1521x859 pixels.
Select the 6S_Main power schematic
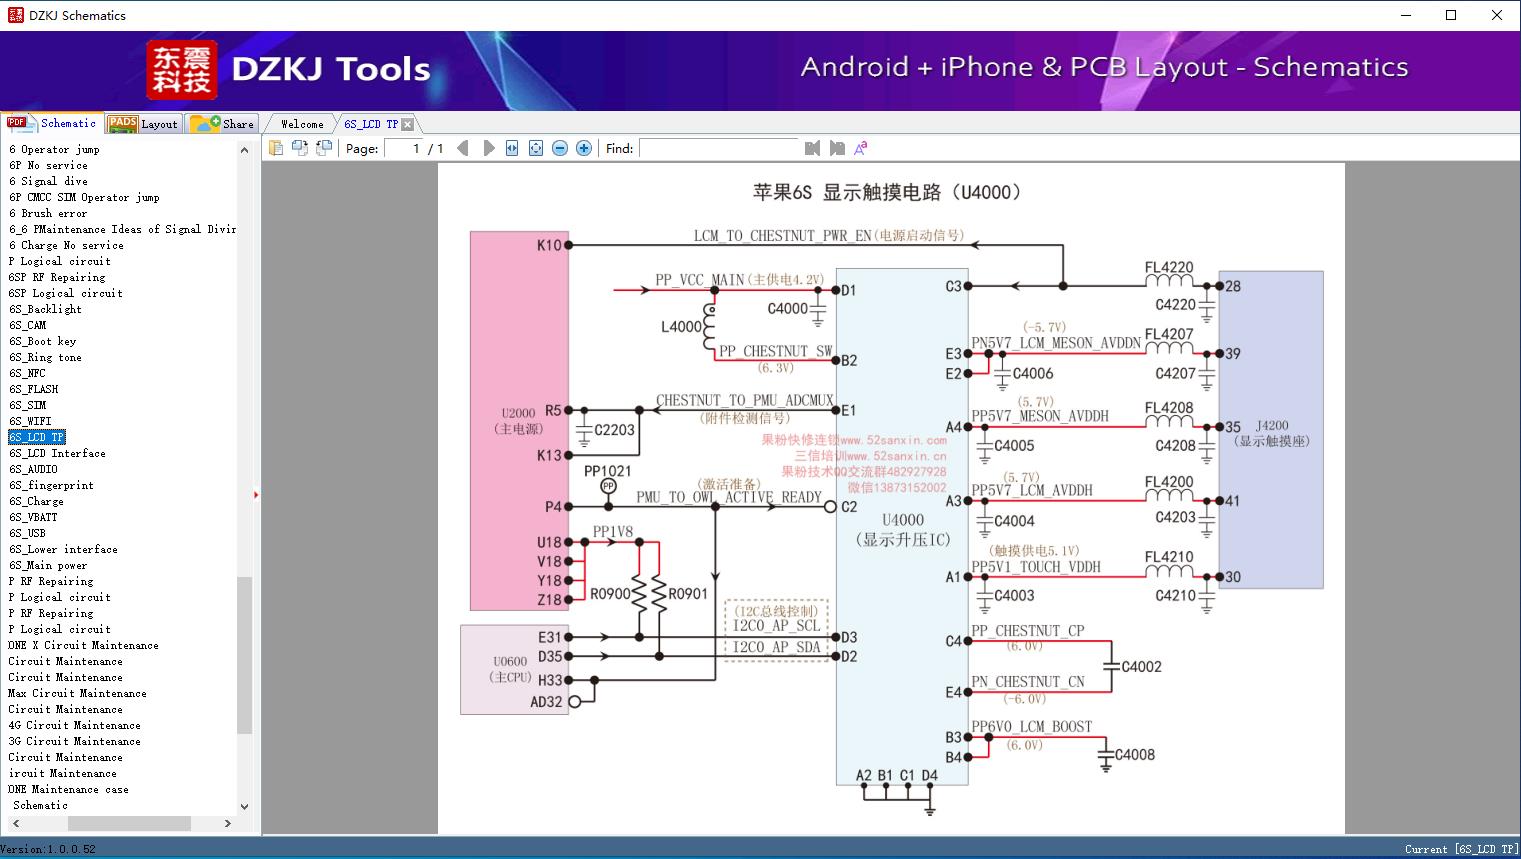48,565
